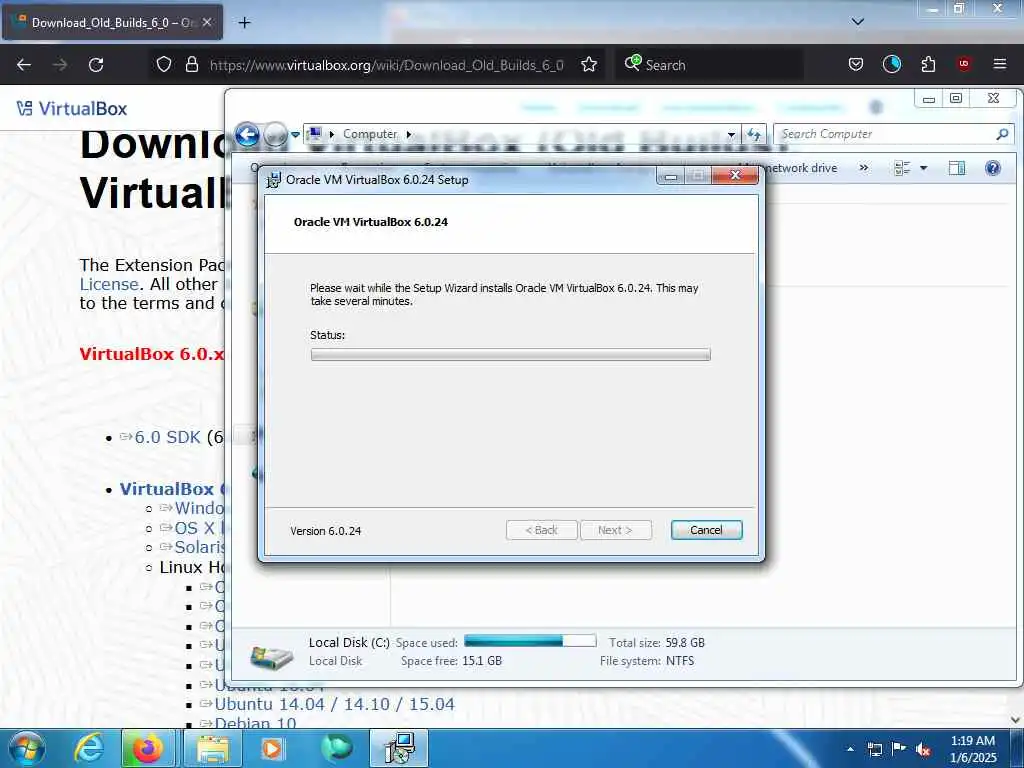Click the Firefox Search box

click(709, 65)
